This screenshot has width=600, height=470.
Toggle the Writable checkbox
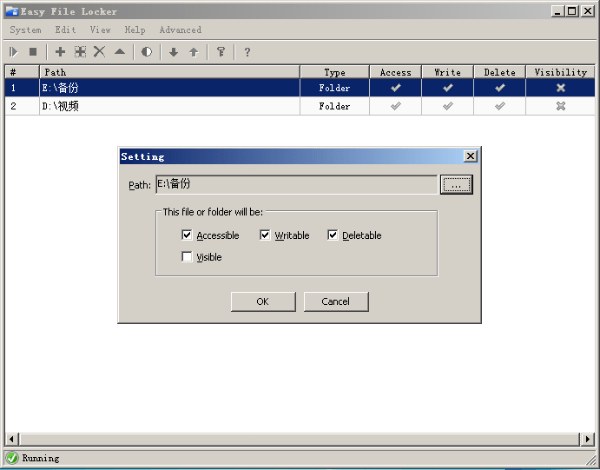(265, 235)
